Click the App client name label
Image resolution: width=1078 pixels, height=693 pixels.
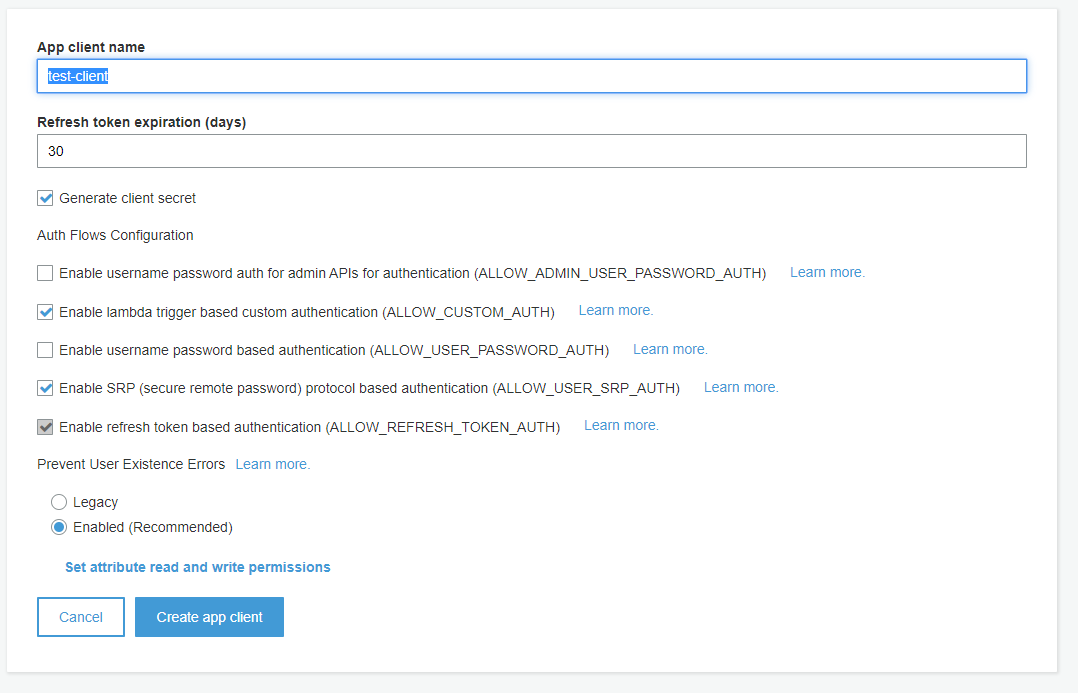point(91,47)
